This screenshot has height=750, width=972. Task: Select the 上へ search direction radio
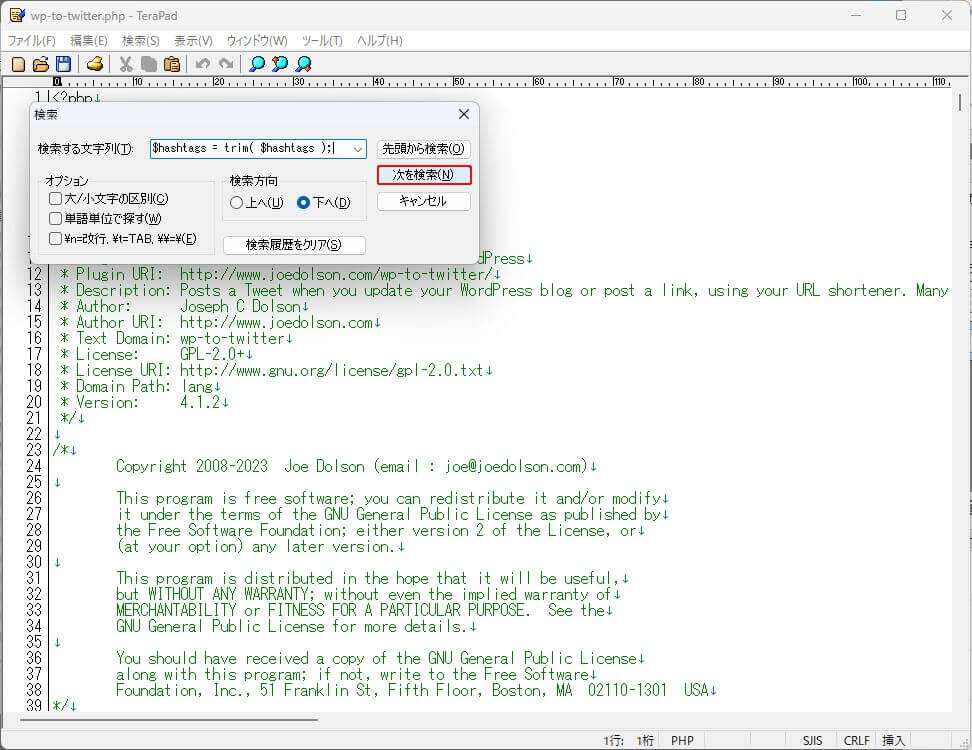pos(237,203)
